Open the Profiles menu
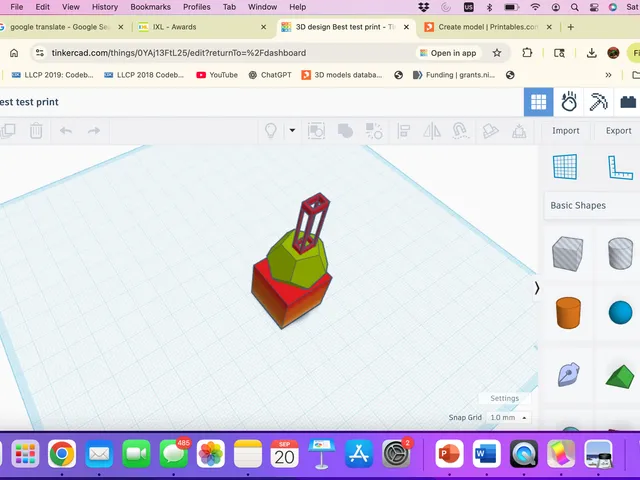The width and height of the screenshot is (640, 480). click(196, 7)
